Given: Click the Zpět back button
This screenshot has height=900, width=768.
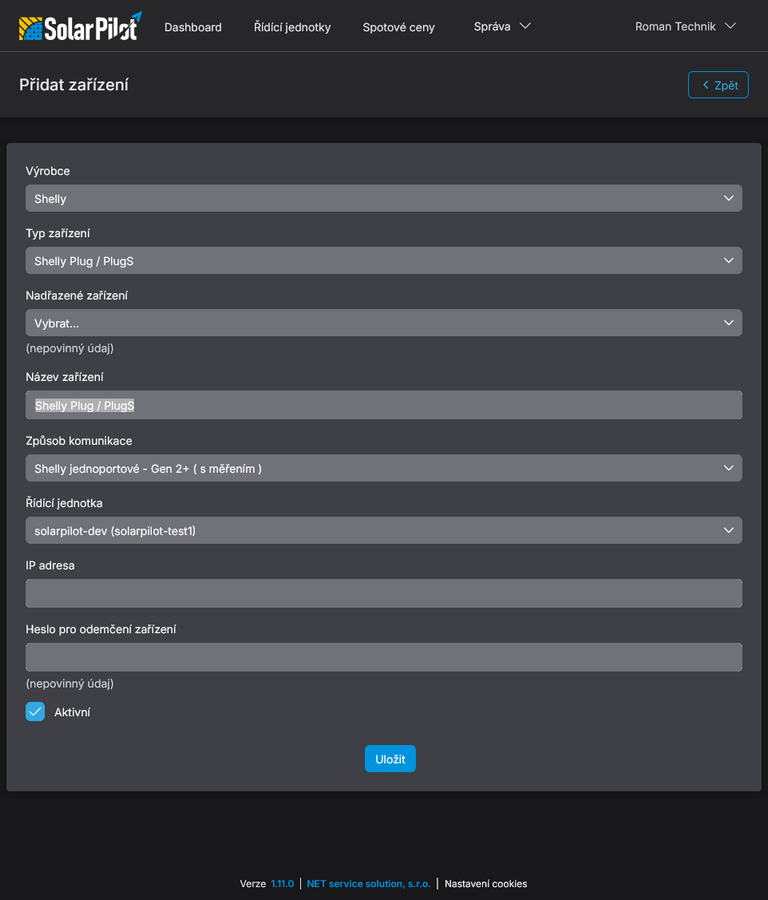Looking at the screenshot, I should click(718, 85).
